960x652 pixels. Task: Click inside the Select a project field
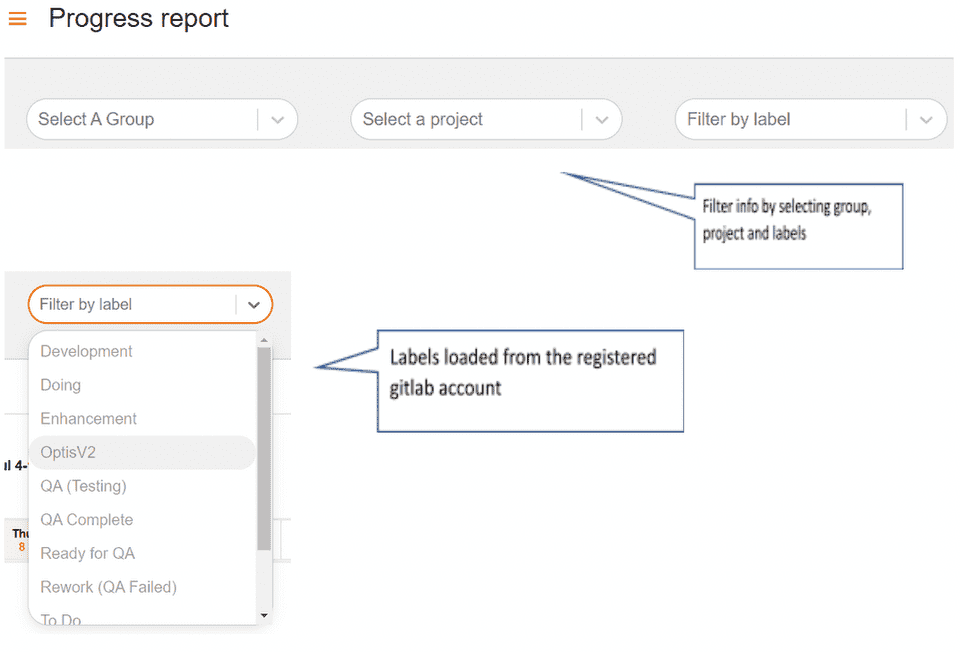coord(464,120)
